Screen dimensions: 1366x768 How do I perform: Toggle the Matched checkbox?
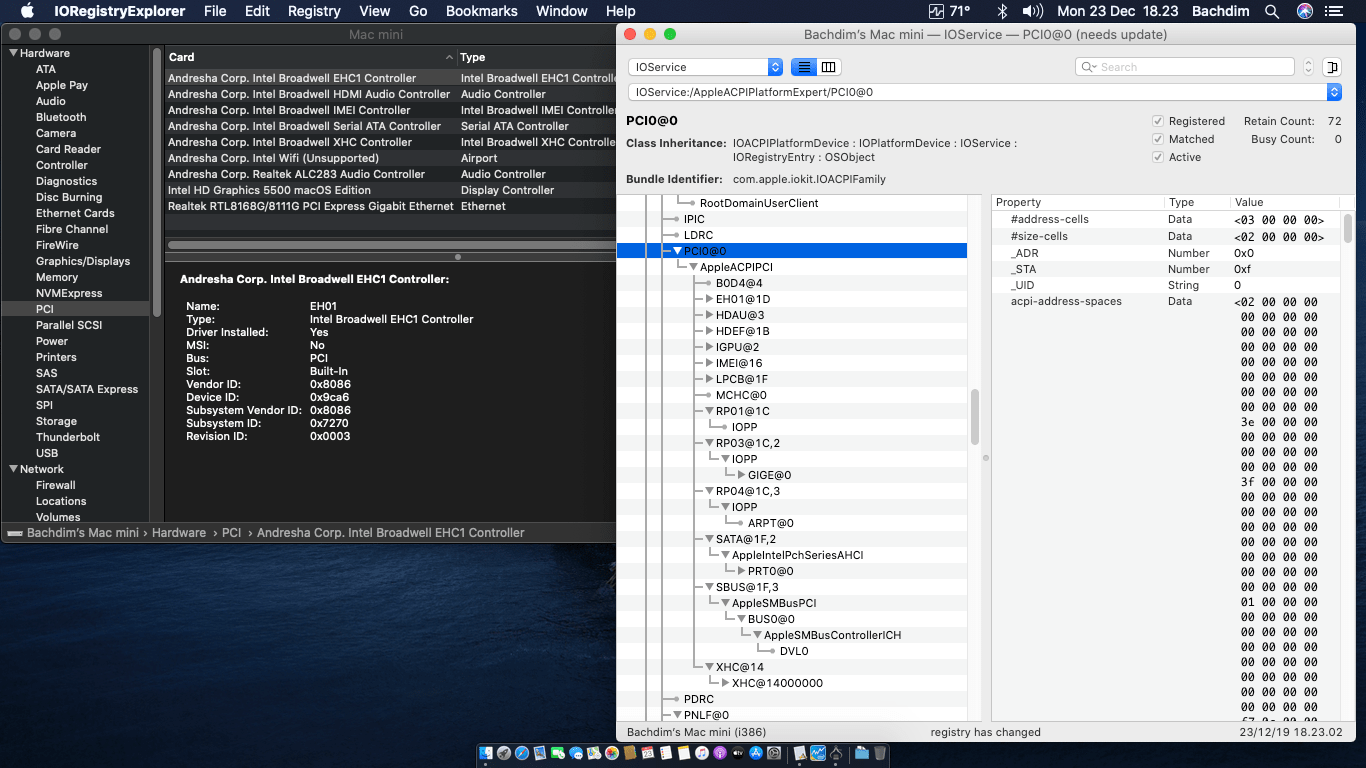tap(1158, 139)
